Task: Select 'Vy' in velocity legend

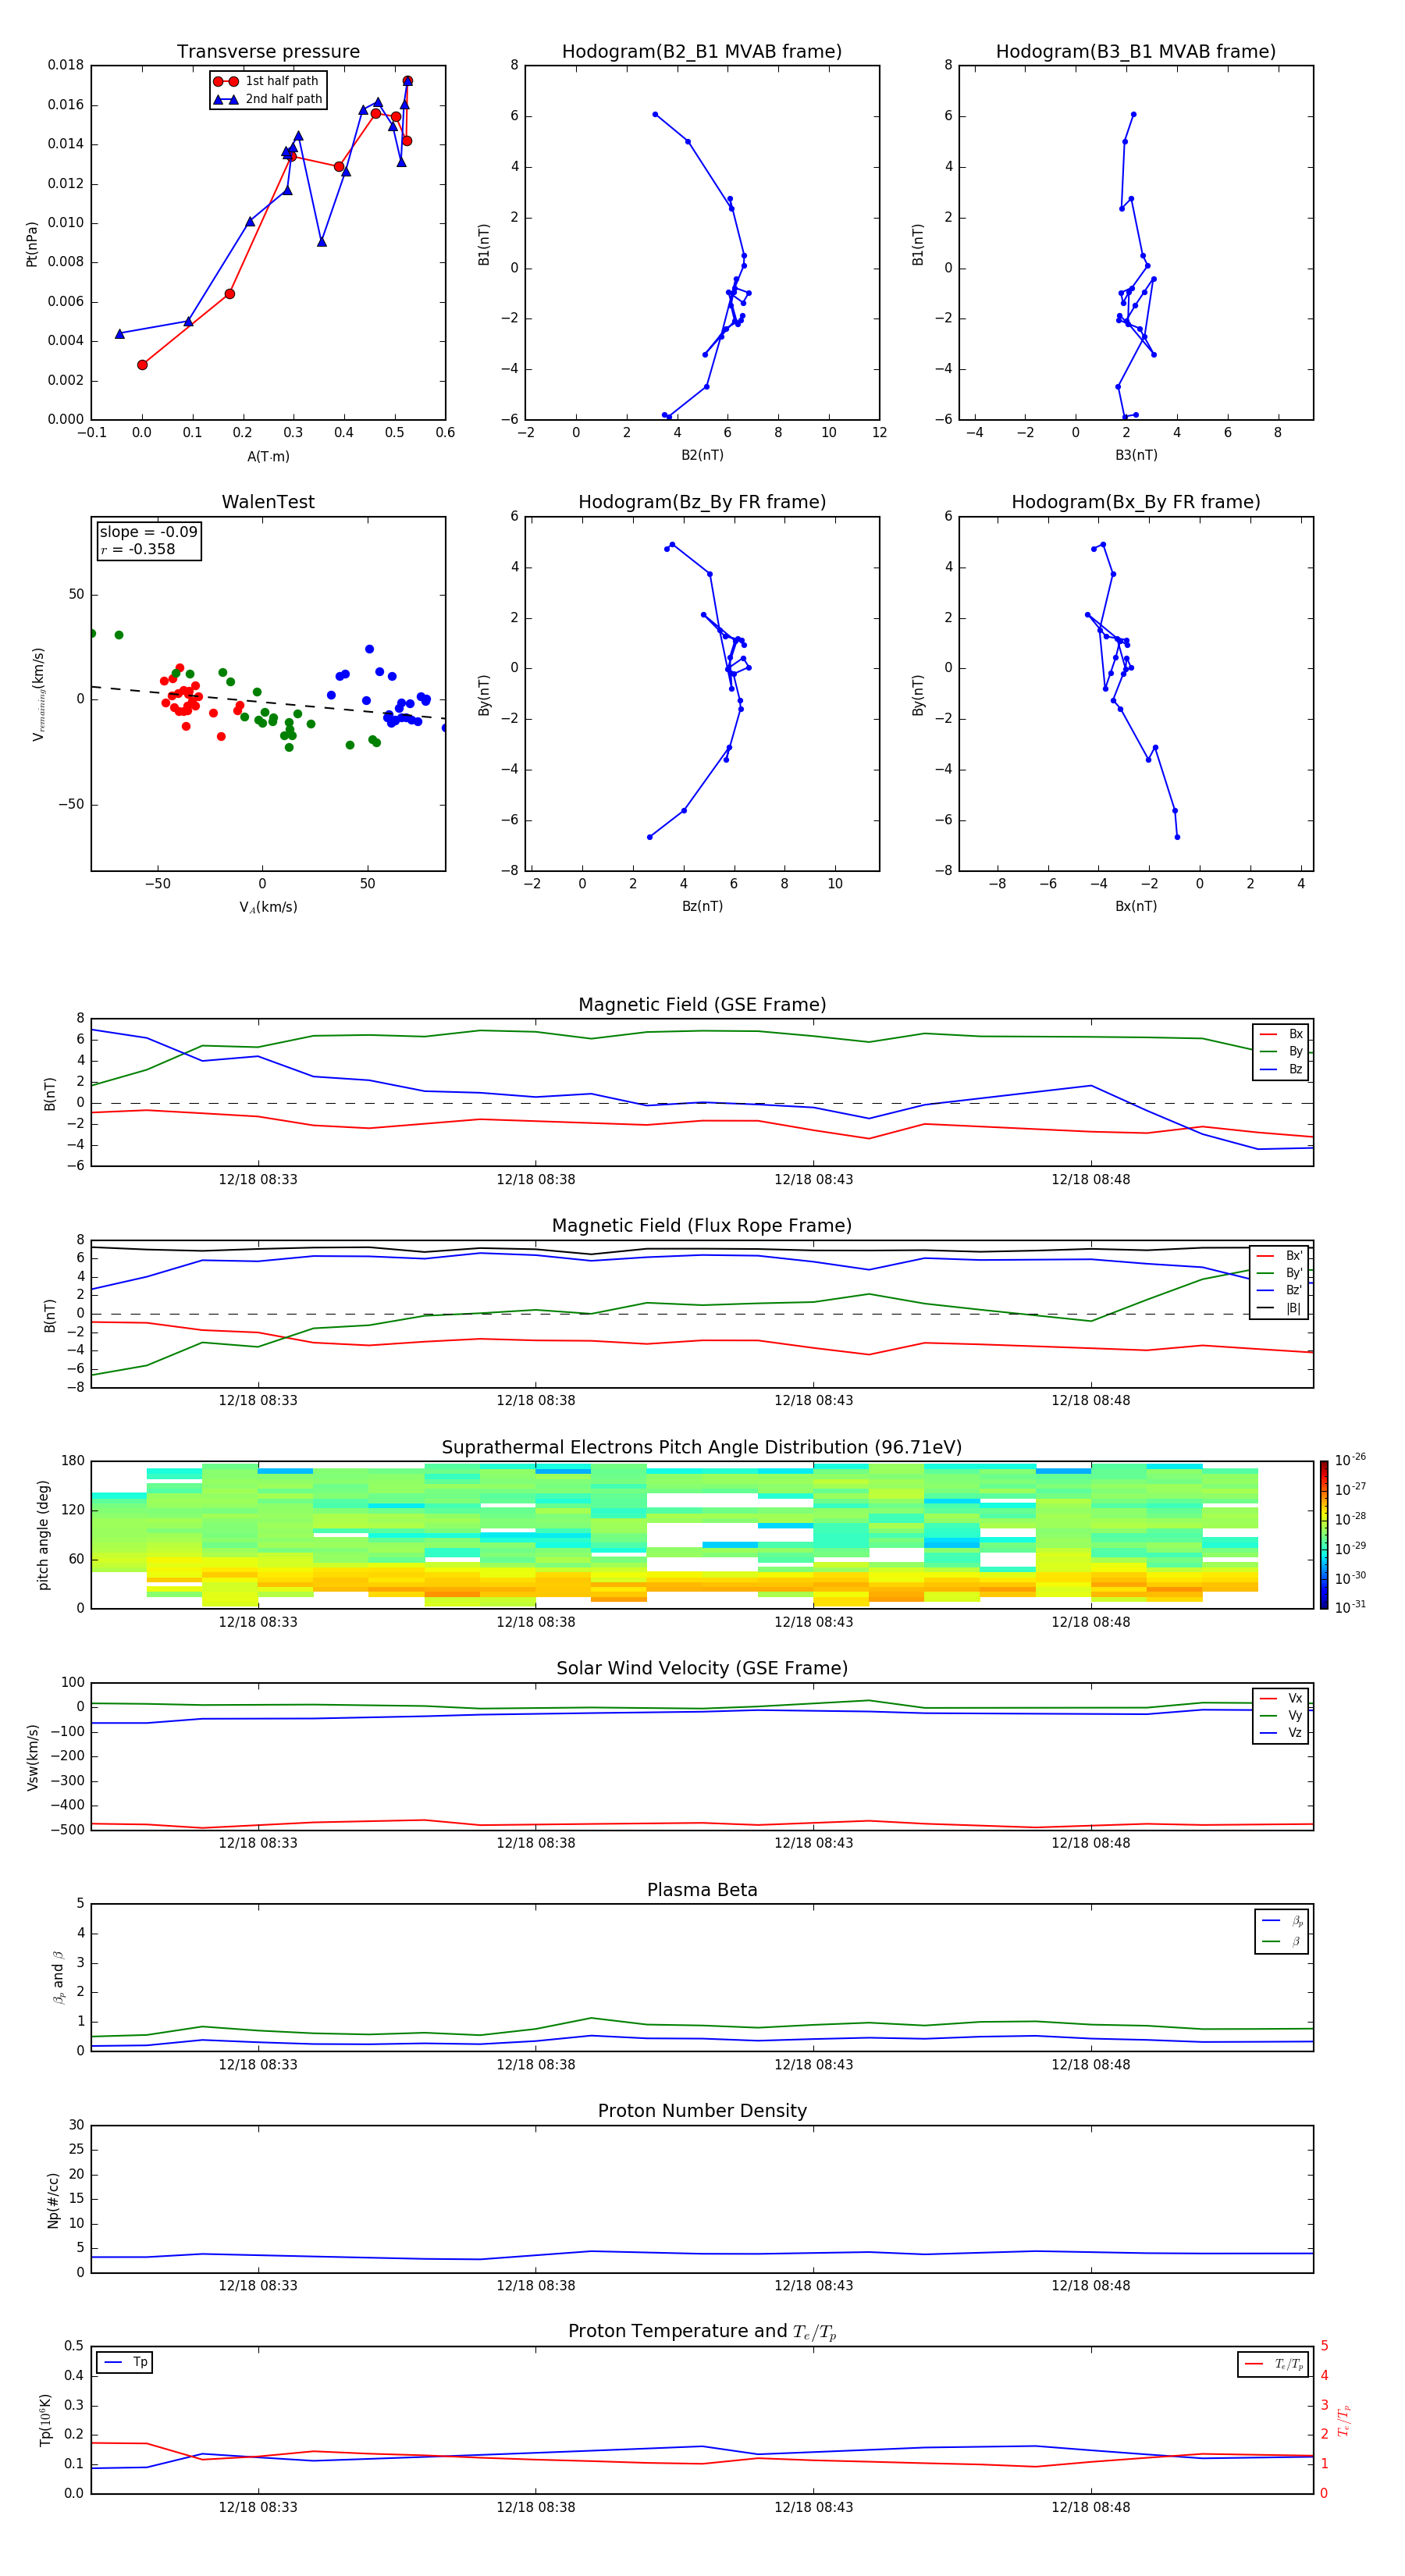Action: click(x=1282, y=1715)
